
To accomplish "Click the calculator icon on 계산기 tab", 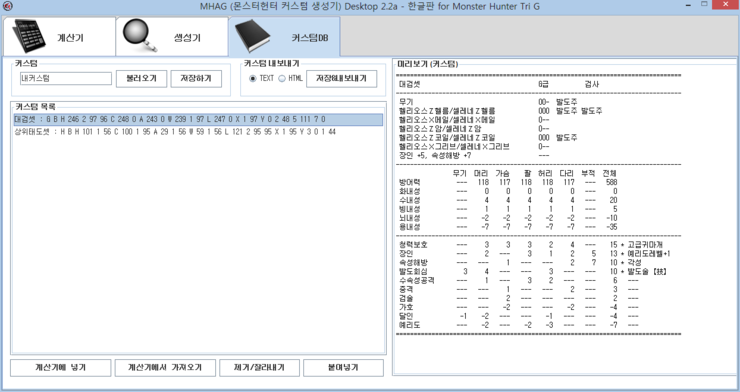I will pyautogui.click(x=29, y=36).
